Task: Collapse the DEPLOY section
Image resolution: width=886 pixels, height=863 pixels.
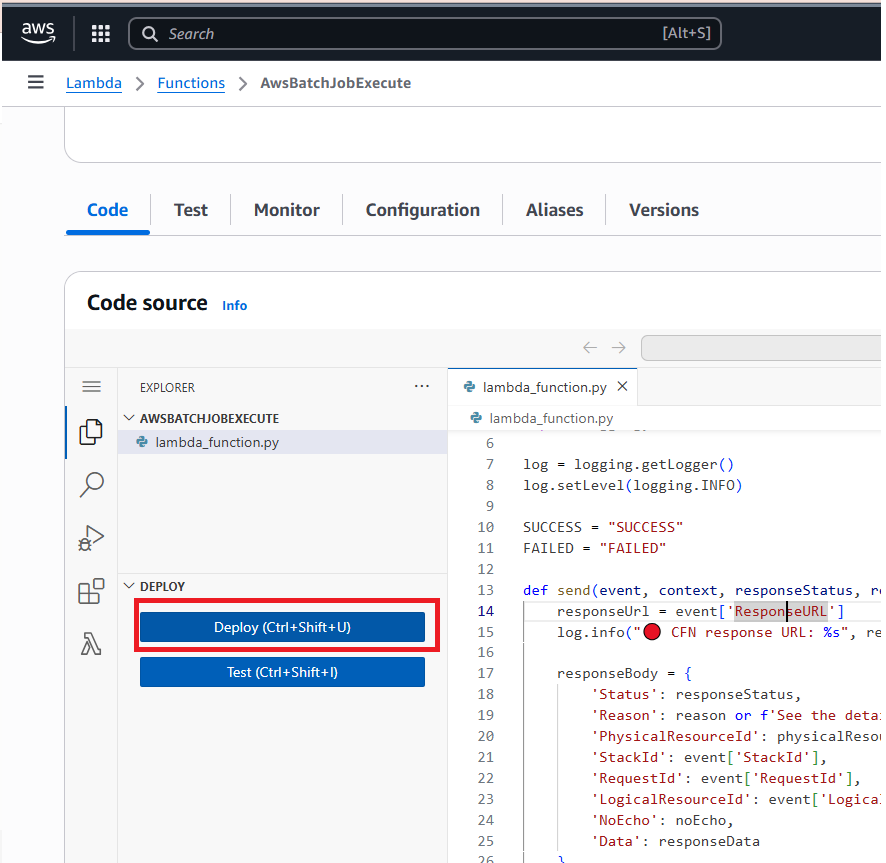Action: tap(128, 586)
